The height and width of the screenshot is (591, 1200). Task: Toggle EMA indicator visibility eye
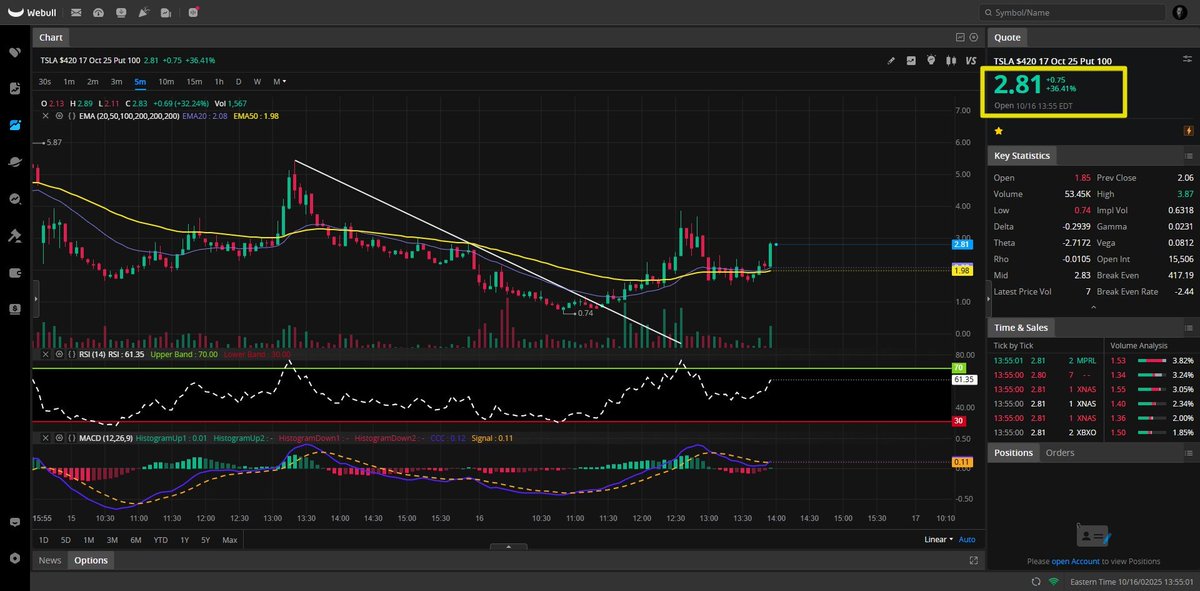pyautogui.click(x=58, y=116)
